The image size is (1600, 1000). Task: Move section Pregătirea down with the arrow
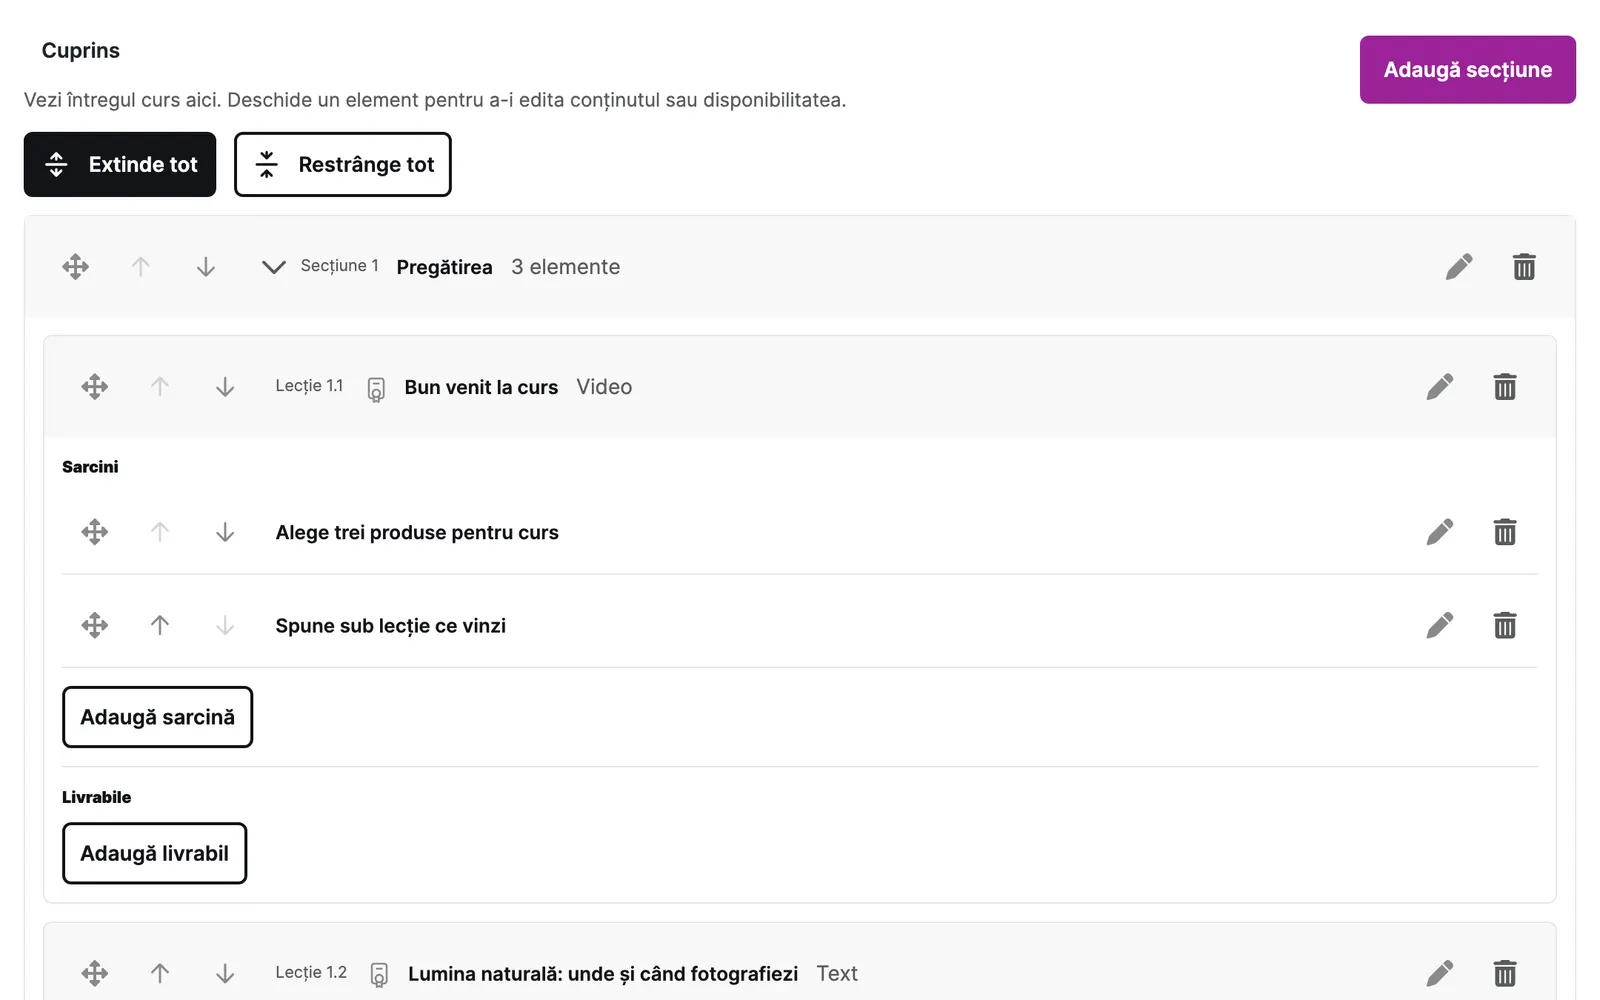[x=206, y=267]
